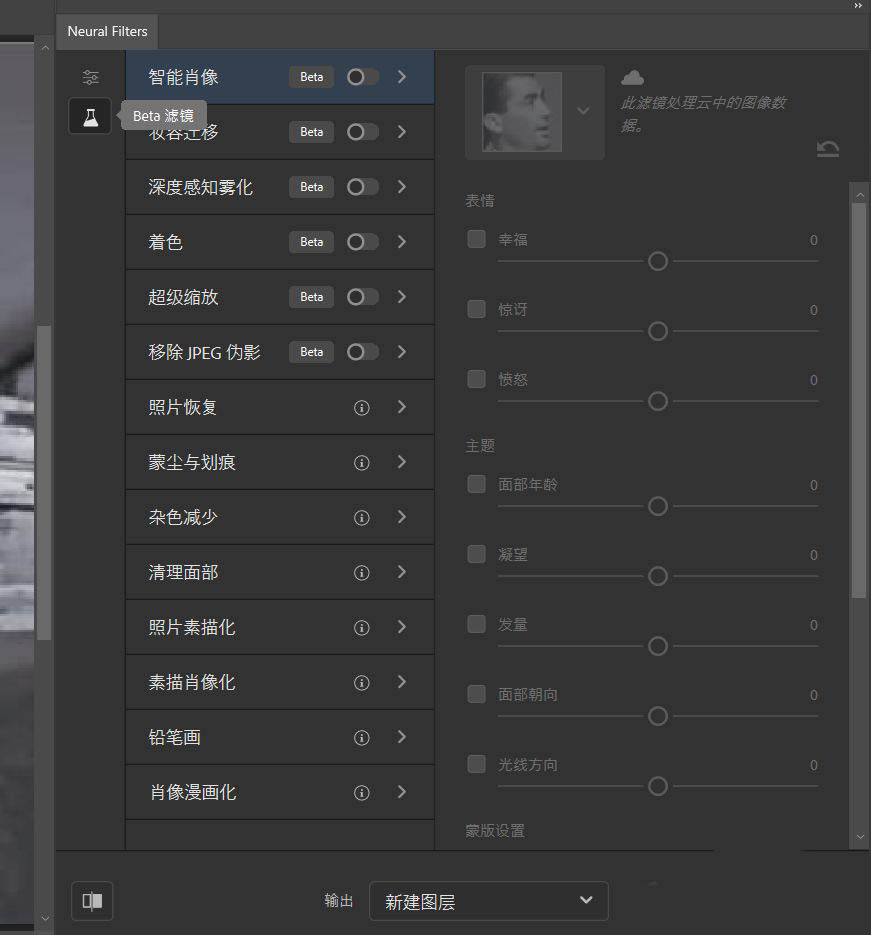
Task: Enable the 智能肖像 Beta toggle
Action: tap(362, 77)
